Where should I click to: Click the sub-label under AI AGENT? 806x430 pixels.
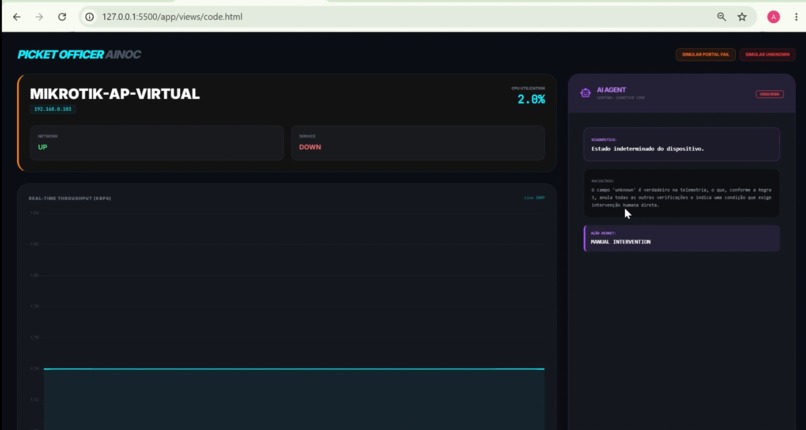coord(620,98)
